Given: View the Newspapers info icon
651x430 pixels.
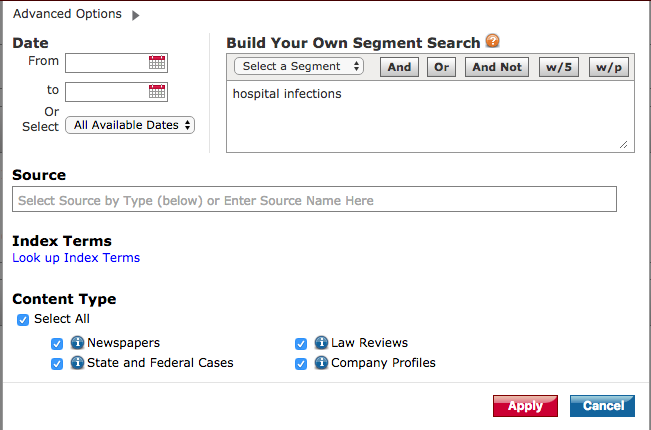Looking at the screenshot, I should coord(77,342).
